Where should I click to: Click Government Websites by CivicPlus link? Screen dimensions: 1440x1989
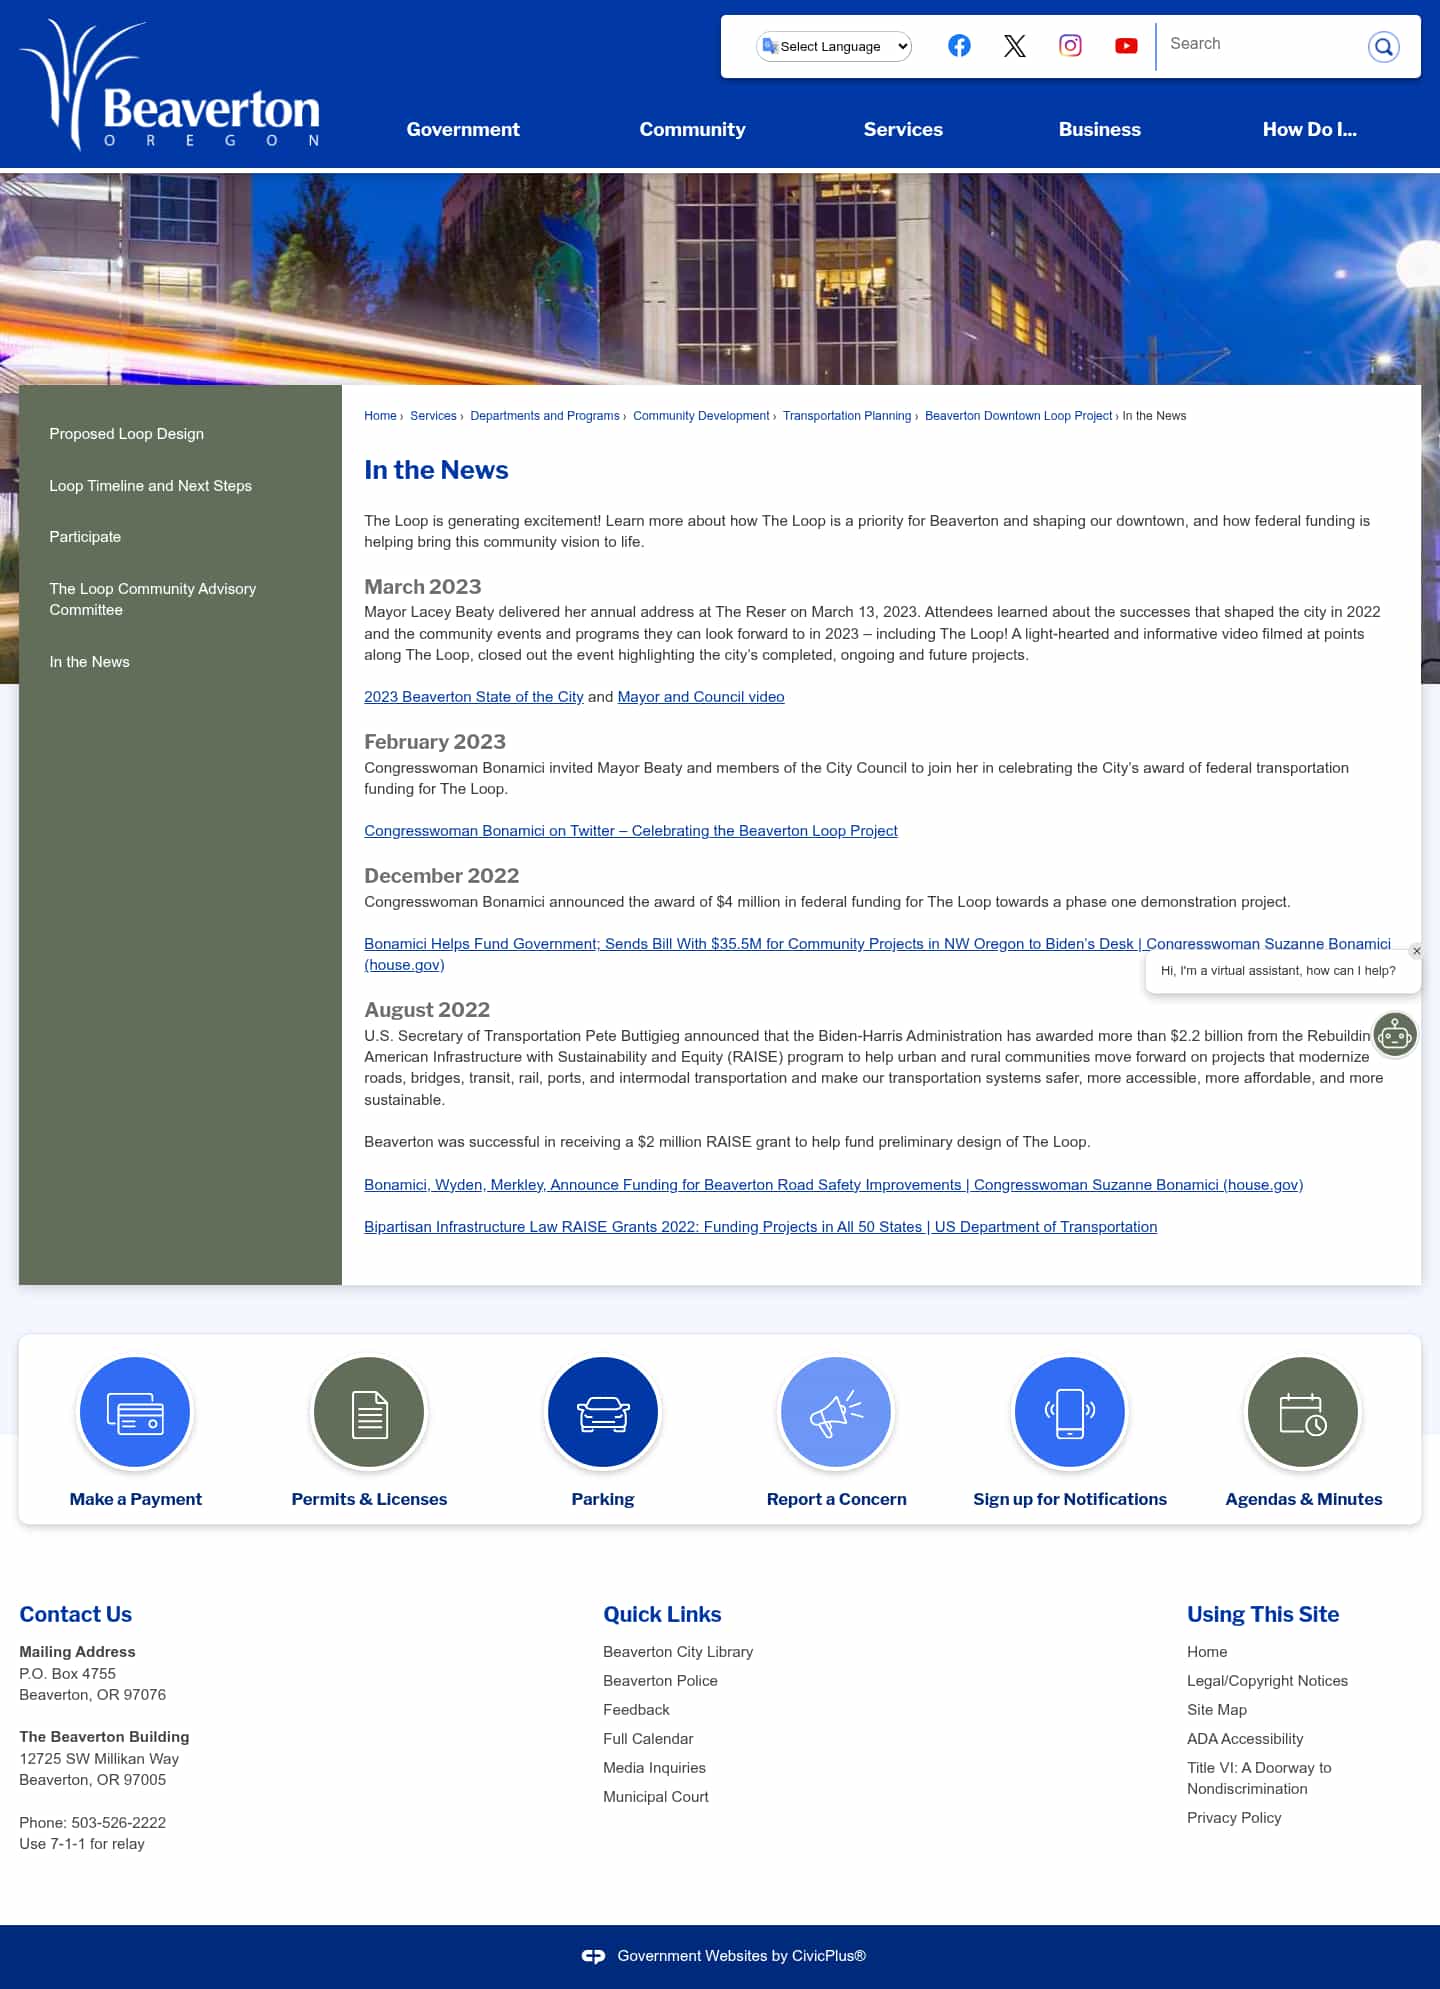coord(741,1956)
